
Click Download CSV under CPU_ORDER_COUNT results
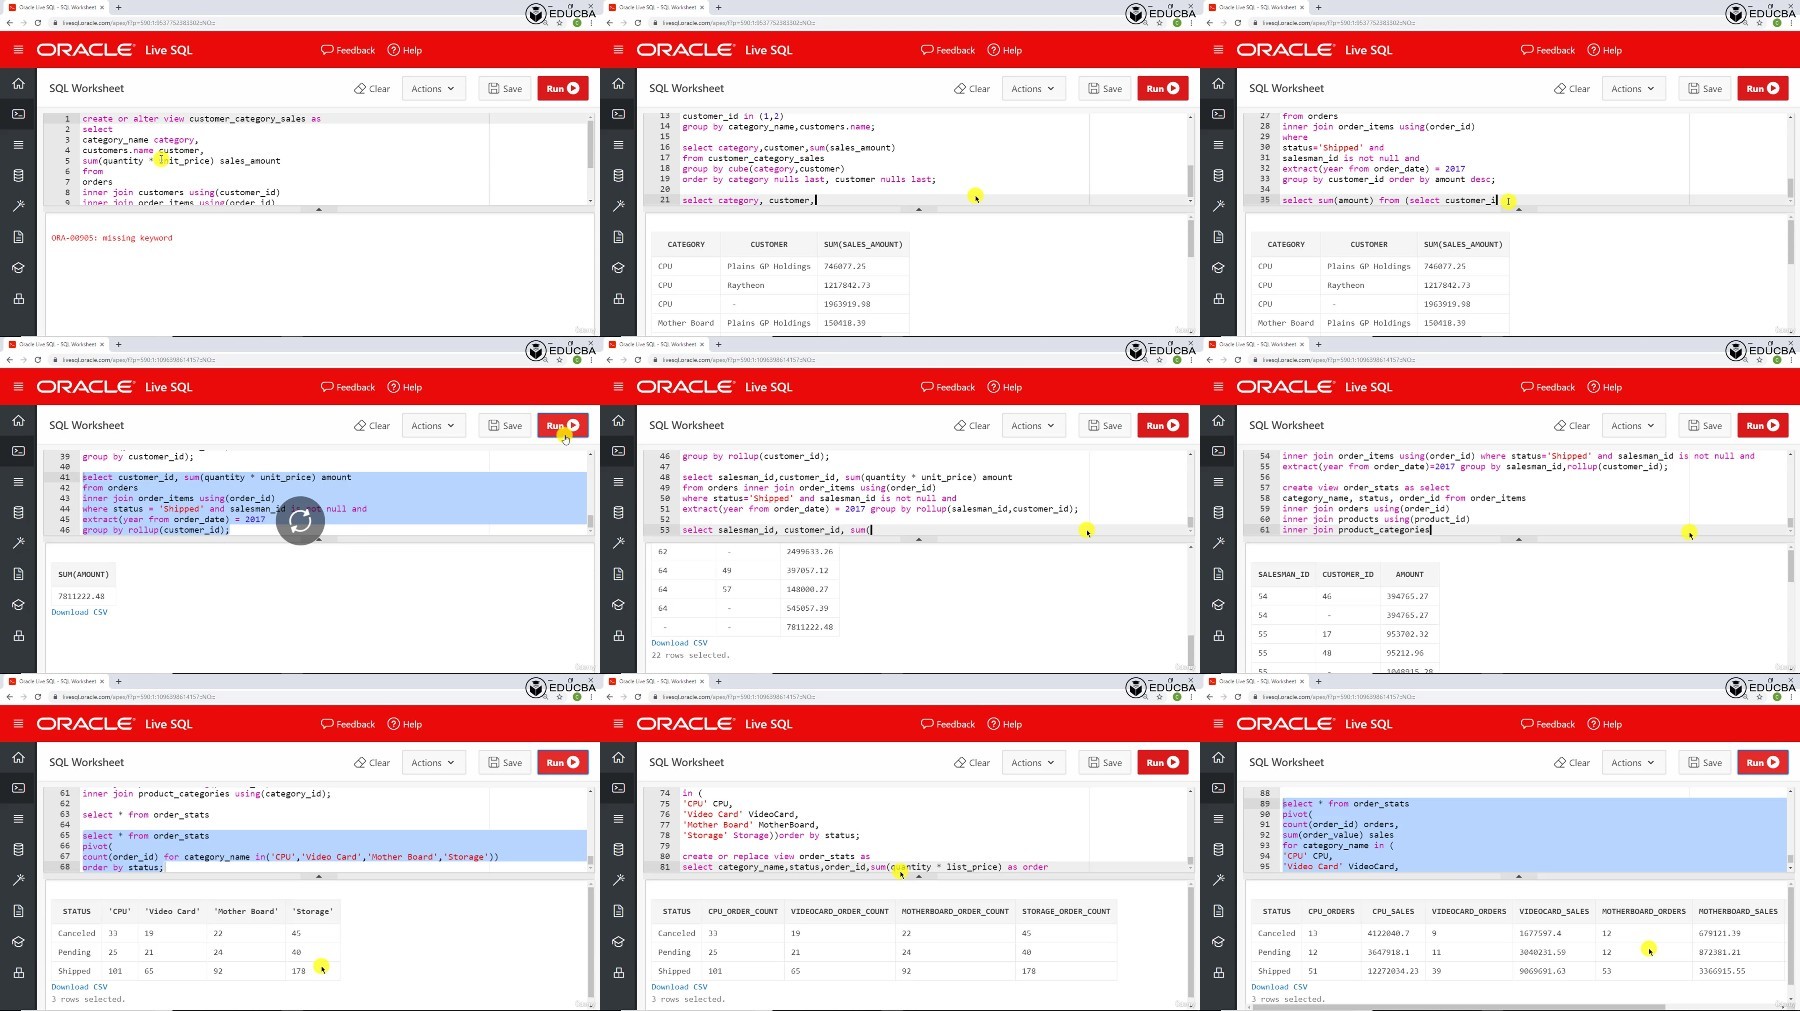click(679, 987)
